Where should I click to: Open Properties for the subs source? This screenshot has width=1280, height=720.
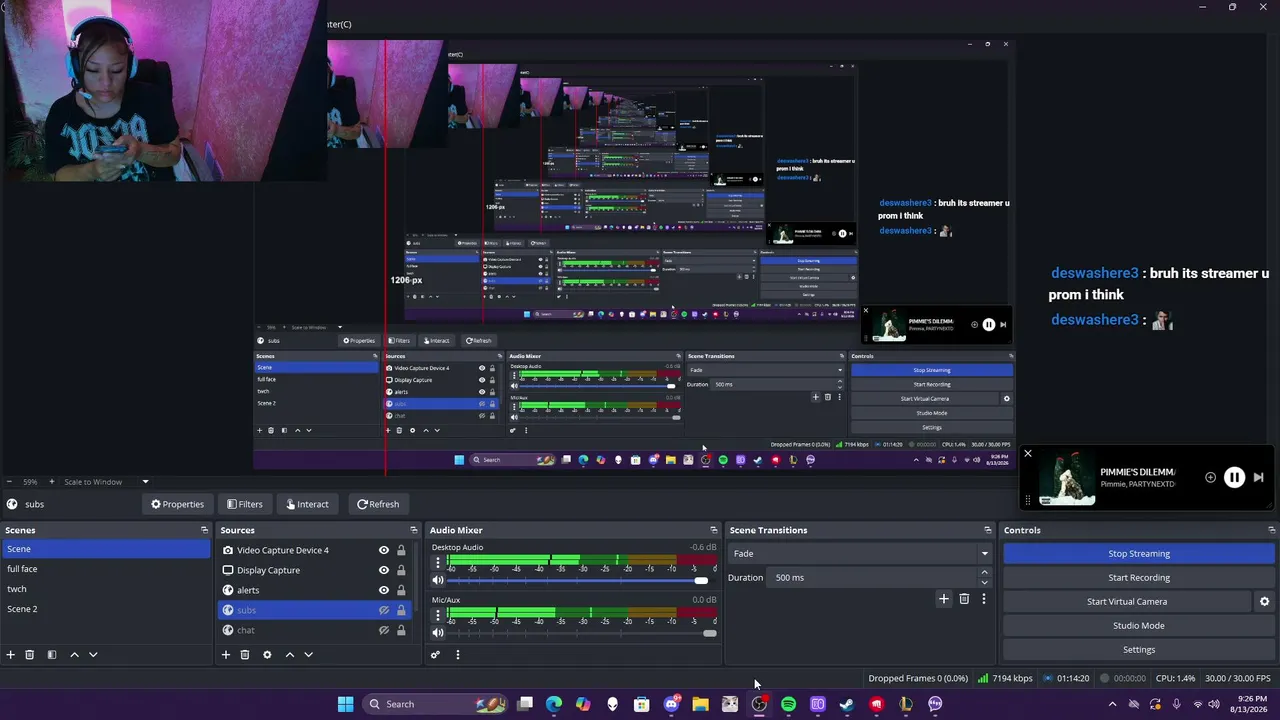tap(177, 504)
